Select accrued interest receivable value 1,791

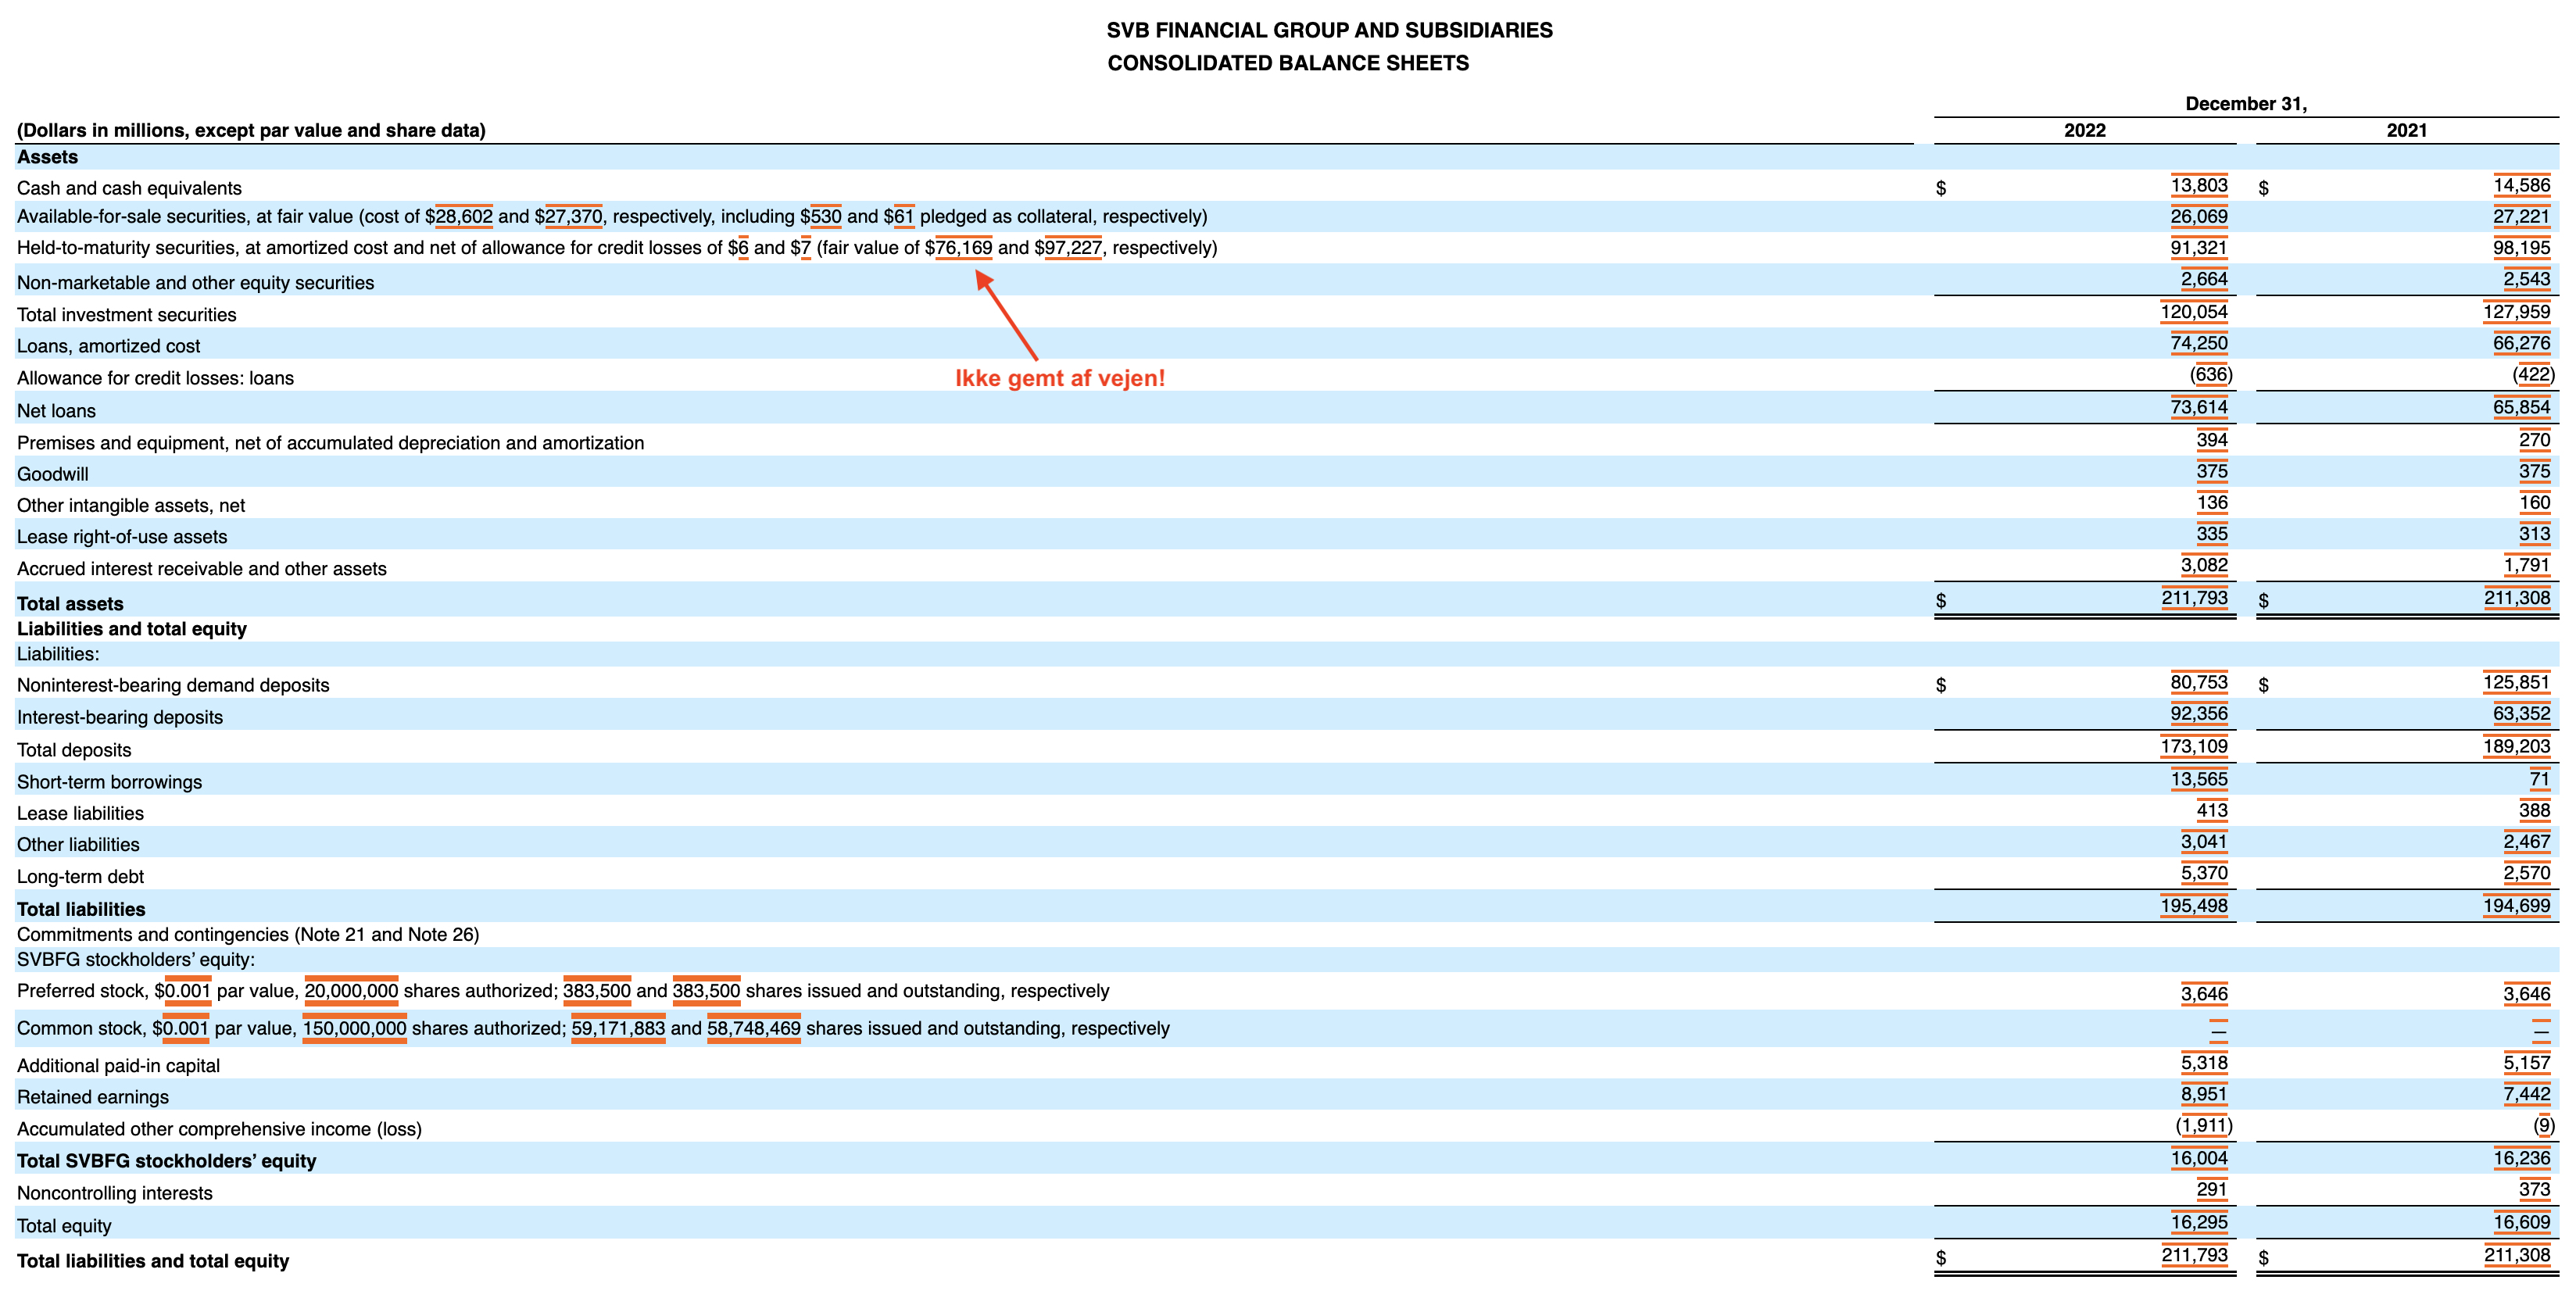point(2527,566)
